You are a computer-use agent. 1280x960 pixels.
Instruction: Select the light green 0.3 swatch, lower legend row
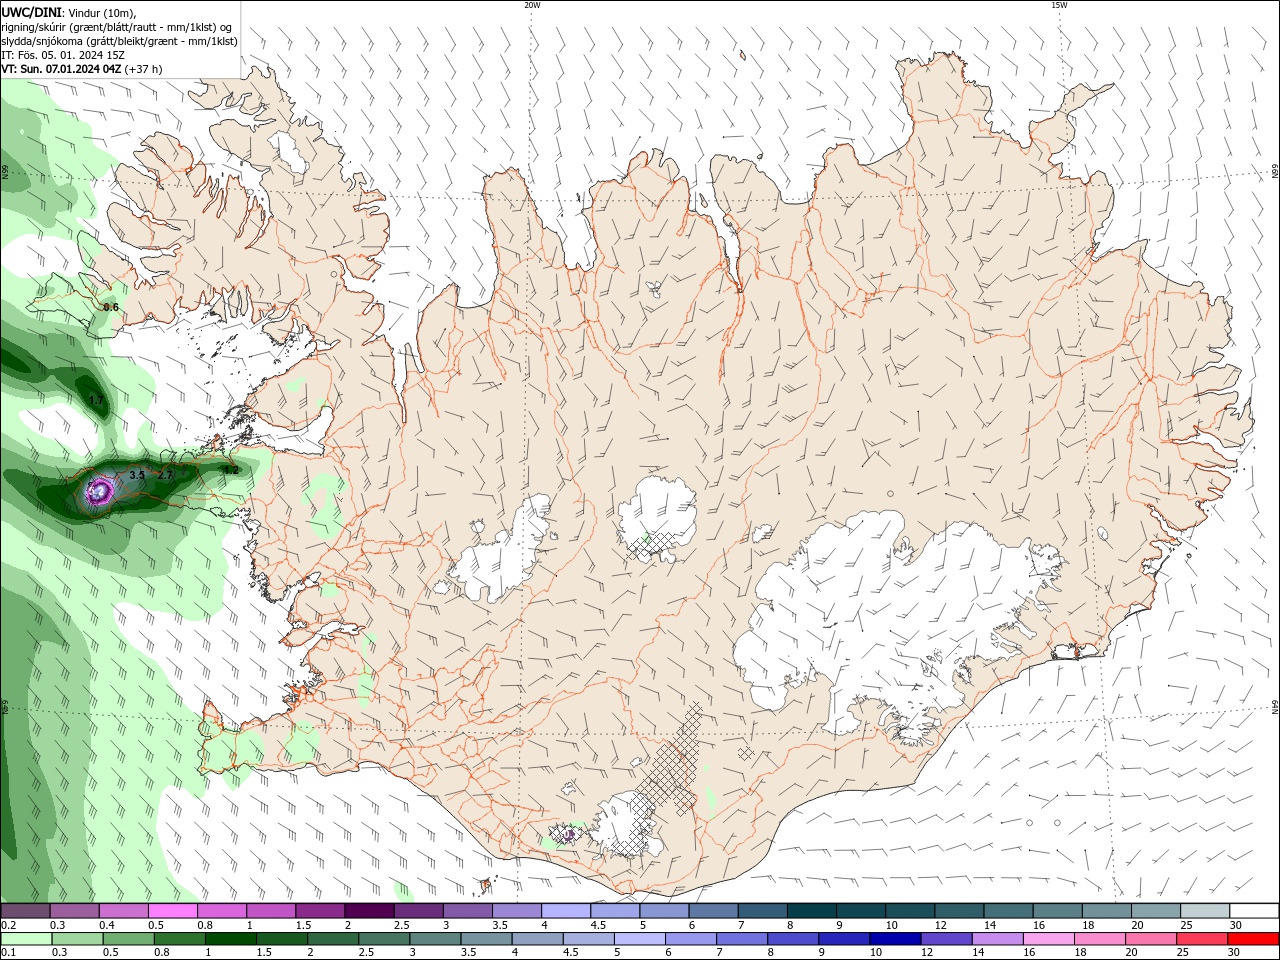(x=77, y=939)
